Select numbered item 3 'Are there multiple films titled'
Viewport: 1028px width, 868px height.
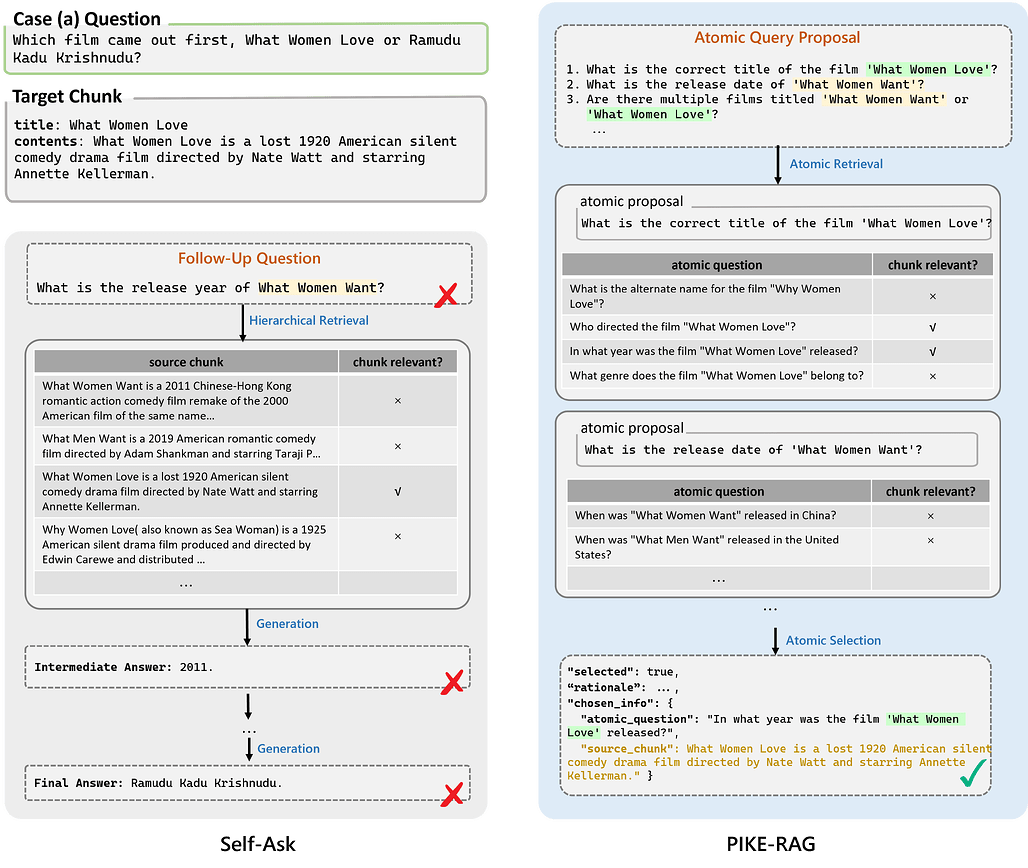point(768,107)
